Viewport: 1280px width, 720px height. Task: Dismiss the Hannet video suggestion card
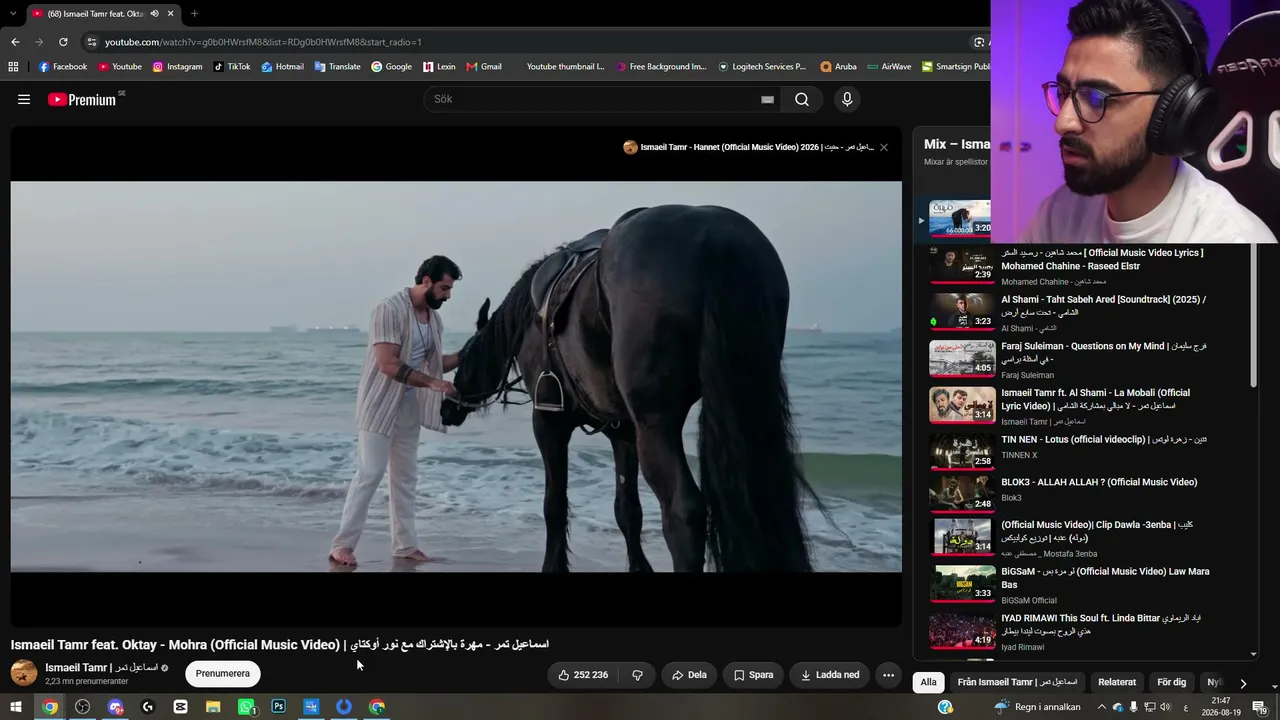coord(884,147)
